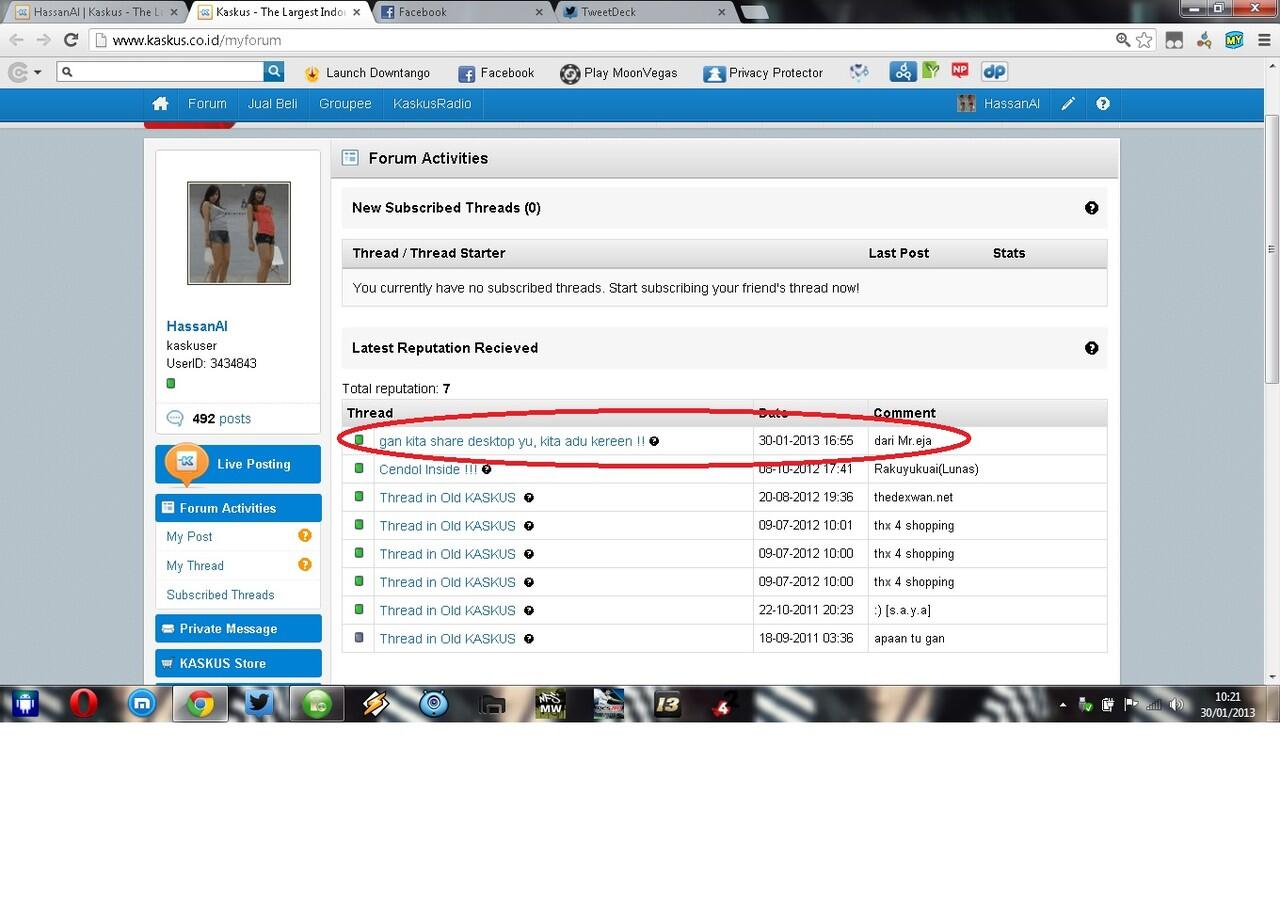Open the Android icon in the taskbar
1280x904 pixels.
pyautogui.click(x=25, y=704)
